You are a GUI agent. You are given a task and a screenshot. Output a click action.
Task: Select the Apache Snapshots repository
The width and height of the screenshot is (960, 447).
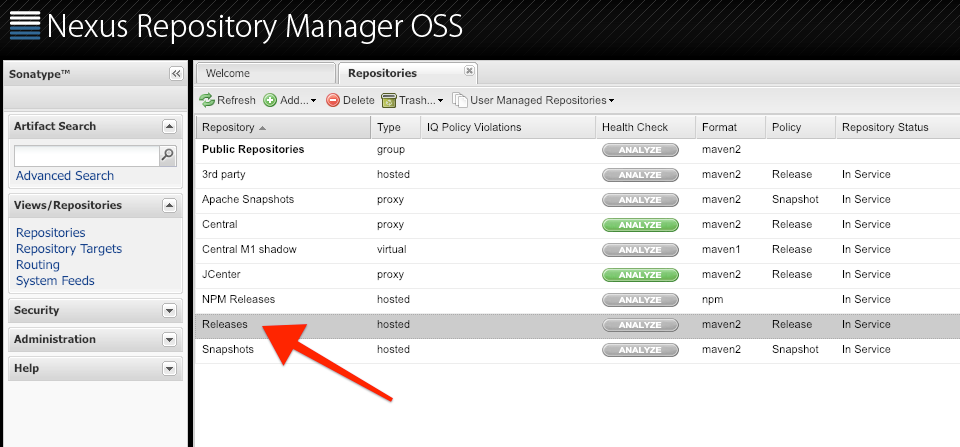(577, 200)
